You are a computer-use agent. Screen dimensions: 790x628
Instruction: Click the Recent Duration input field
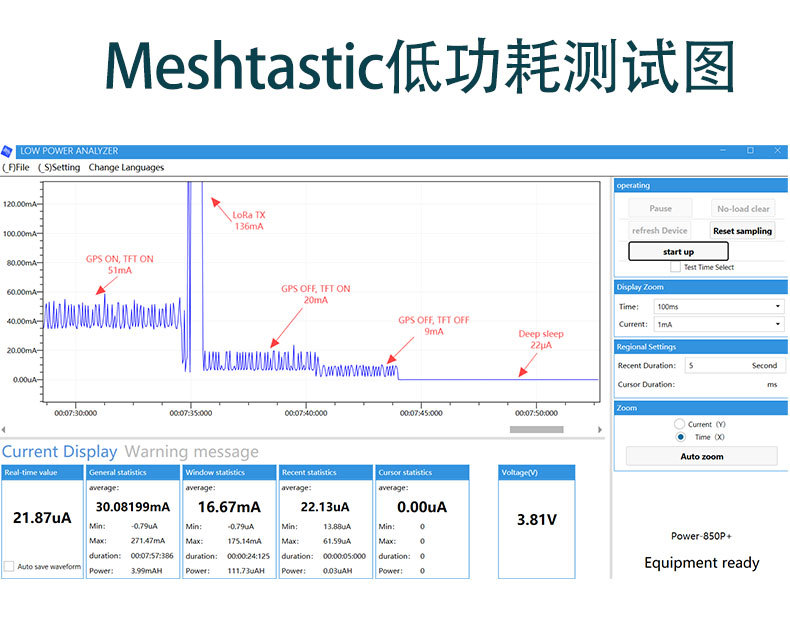coord(735,365)
